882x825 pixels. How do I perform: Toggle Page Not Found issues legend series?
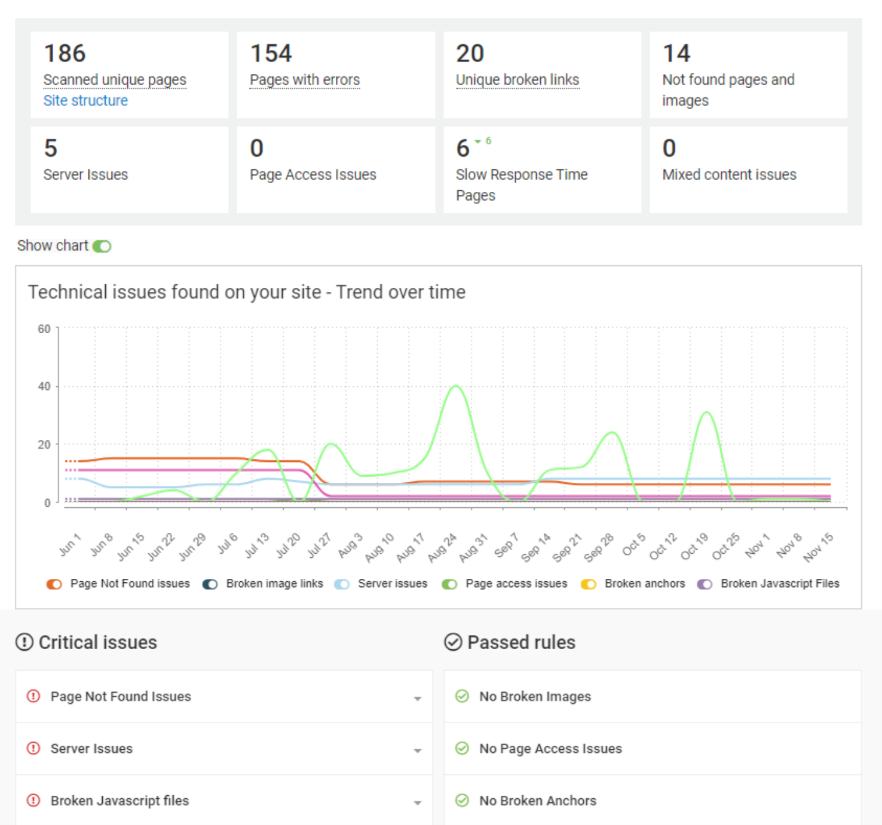coord(54,584)
